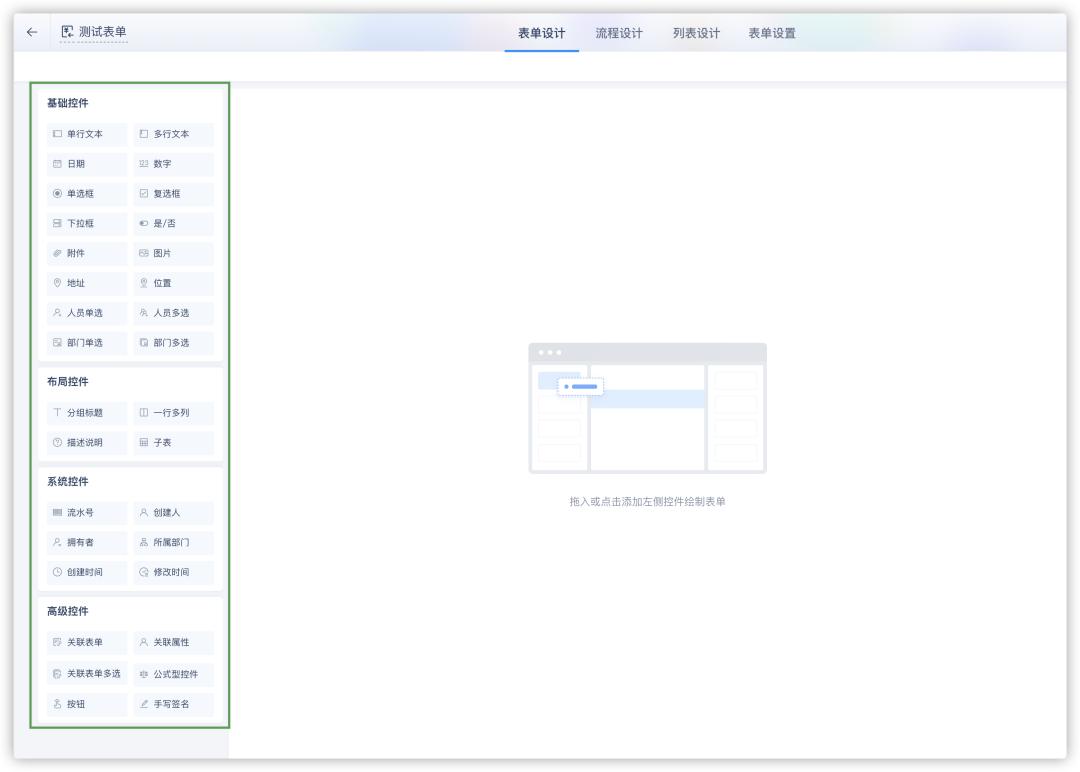Click the 部门多选 icon
Viewport: 1080px width, 772px height.
144,342
